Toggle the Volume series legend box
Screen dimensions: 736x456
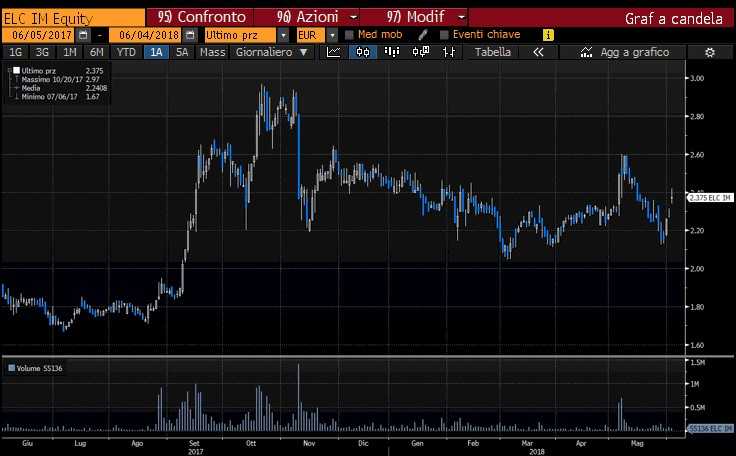pos(12,368)
